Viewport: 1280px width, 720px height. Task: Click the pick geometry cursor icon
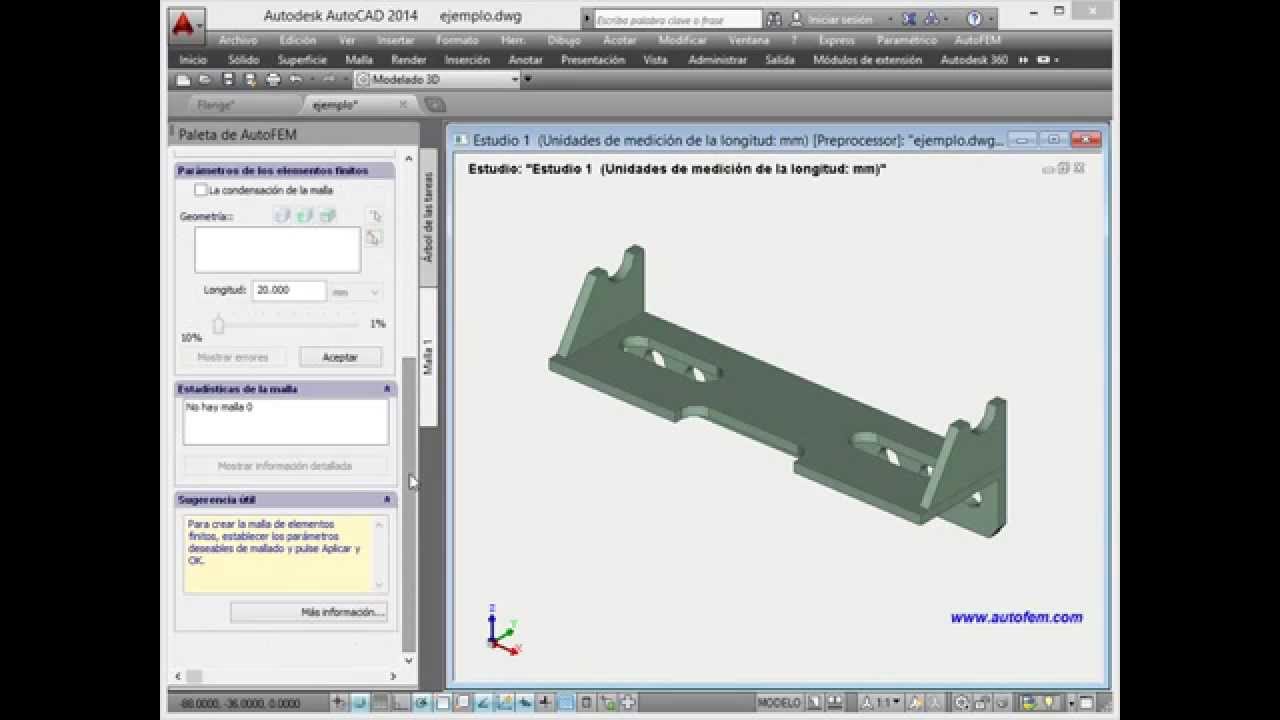coord(374,216)
